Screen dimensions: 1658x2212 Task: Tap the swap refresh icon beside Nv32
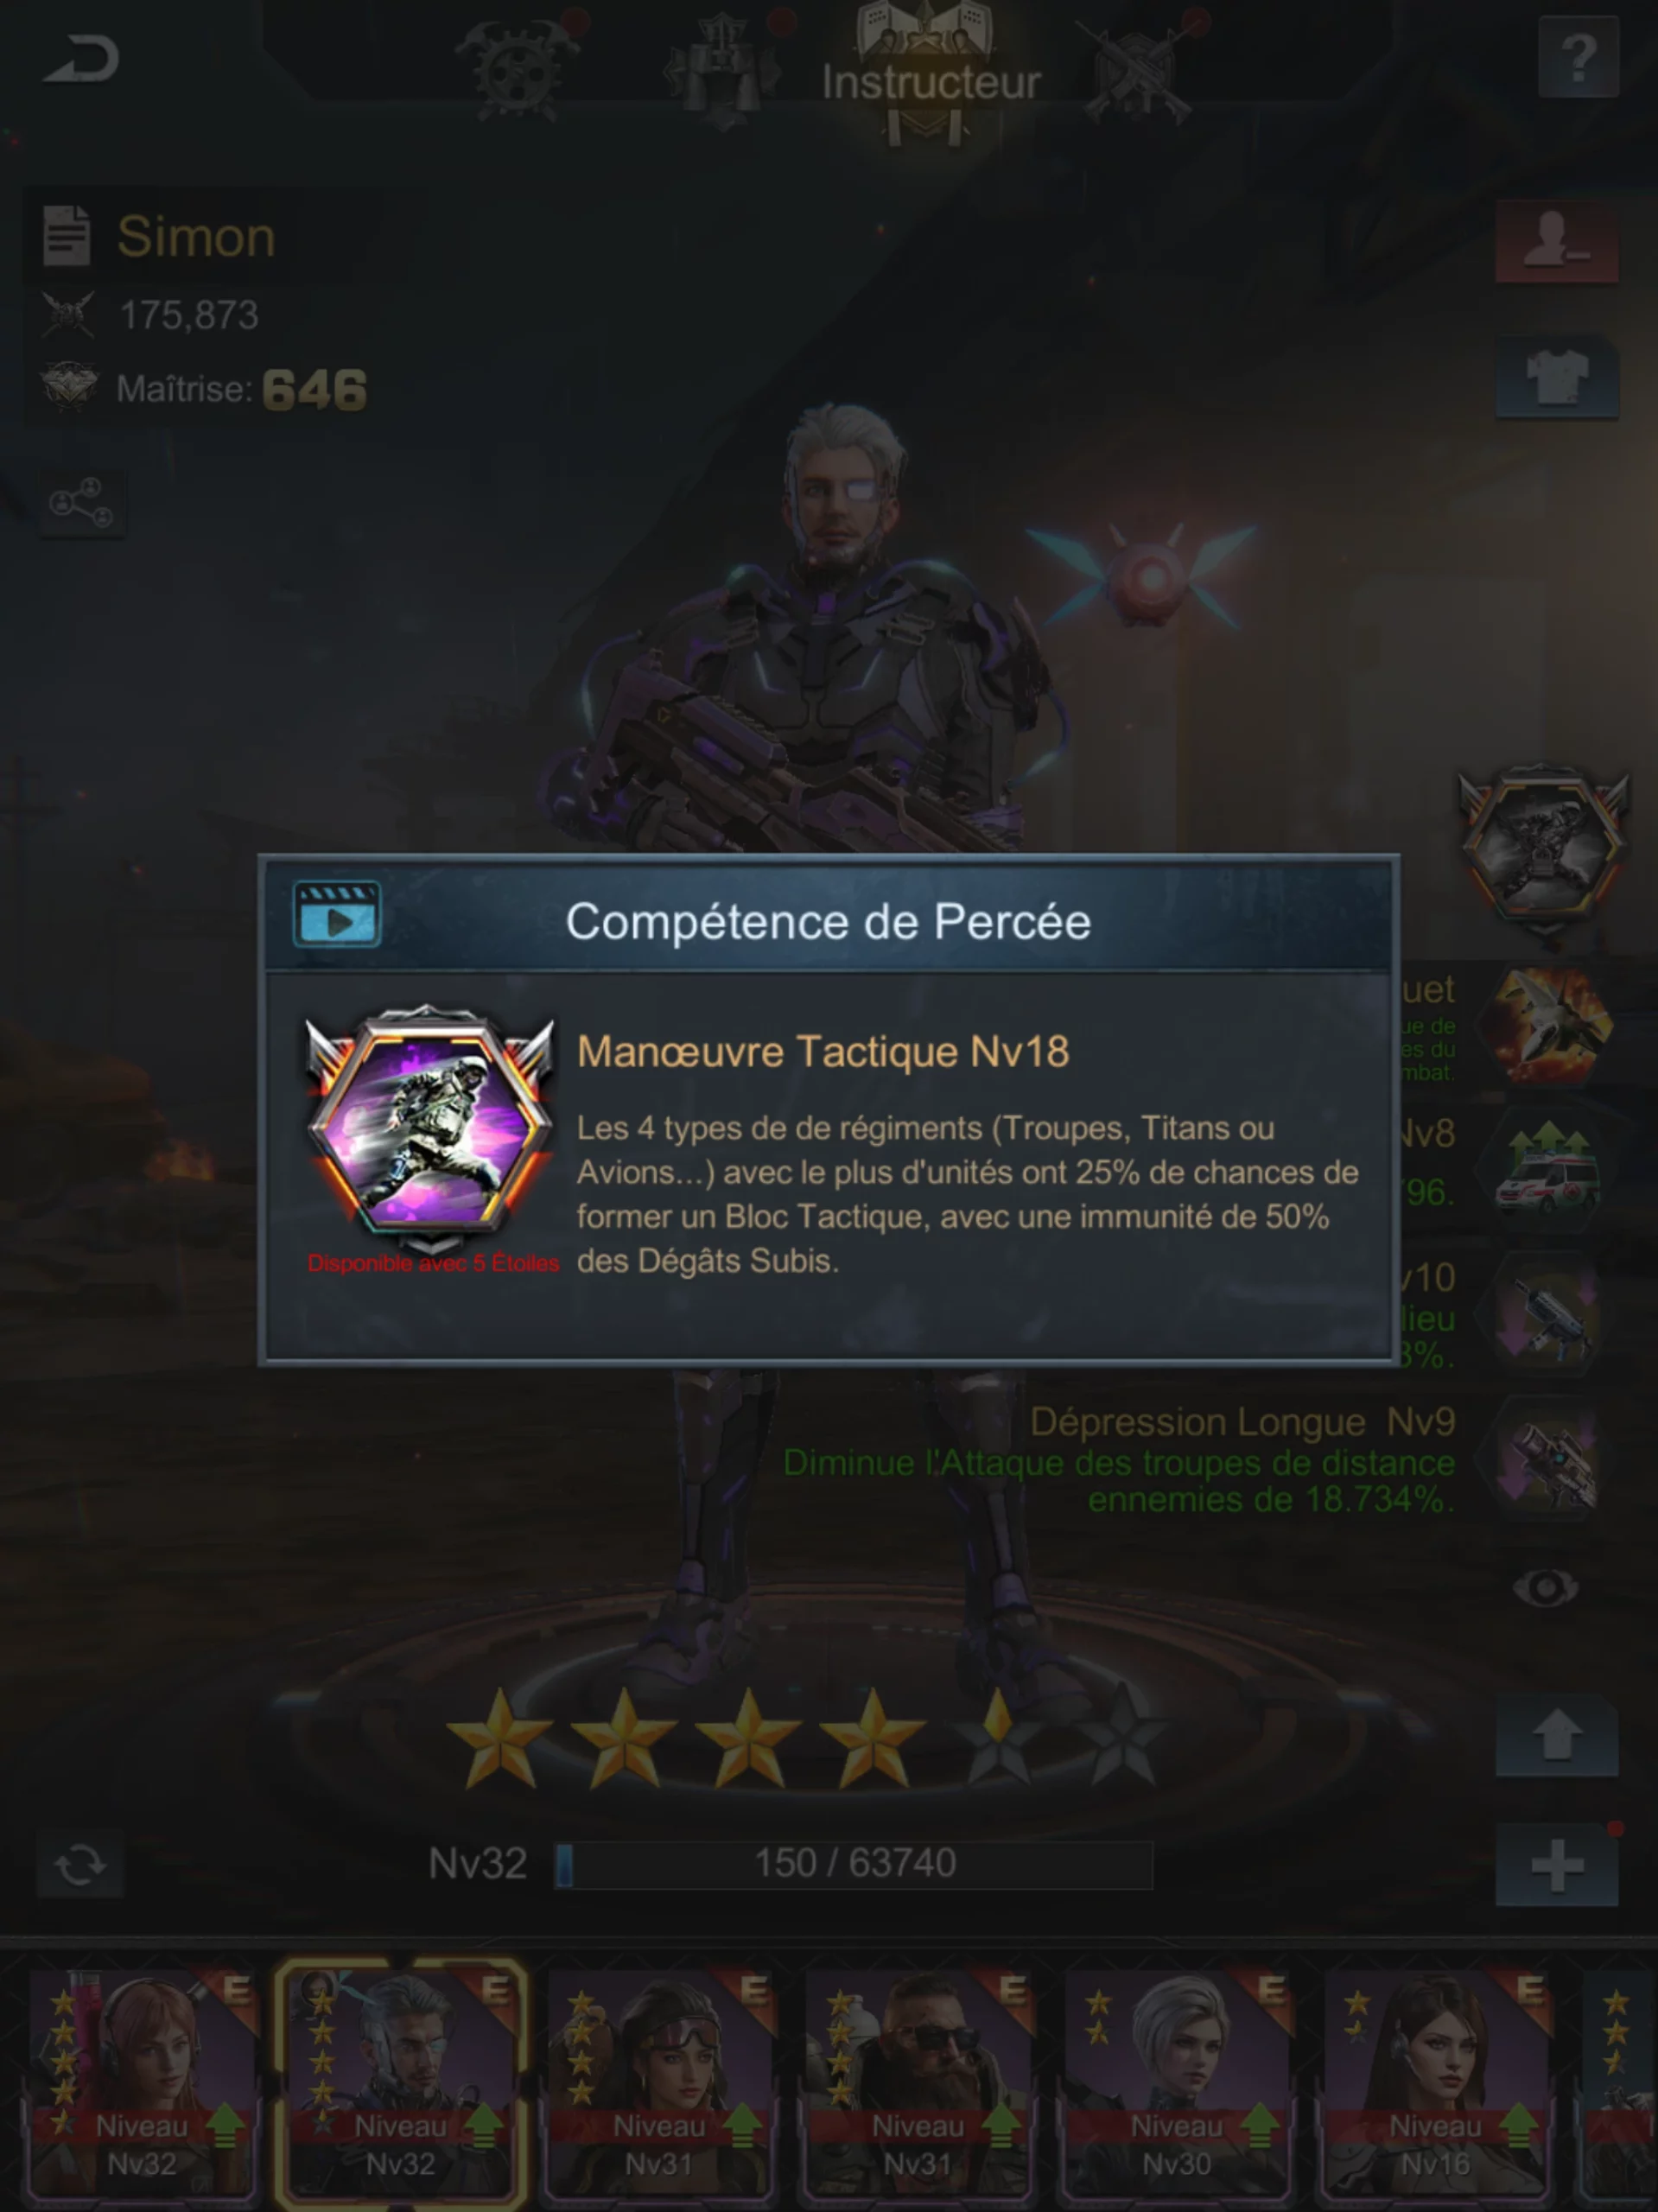pos(80,1865)
